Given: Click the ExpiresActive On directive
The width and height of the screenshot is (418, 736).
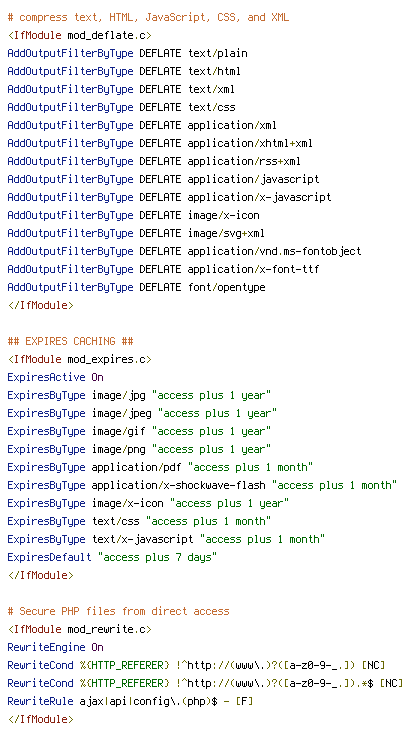Looking at the screenshot, I should 55,378.
